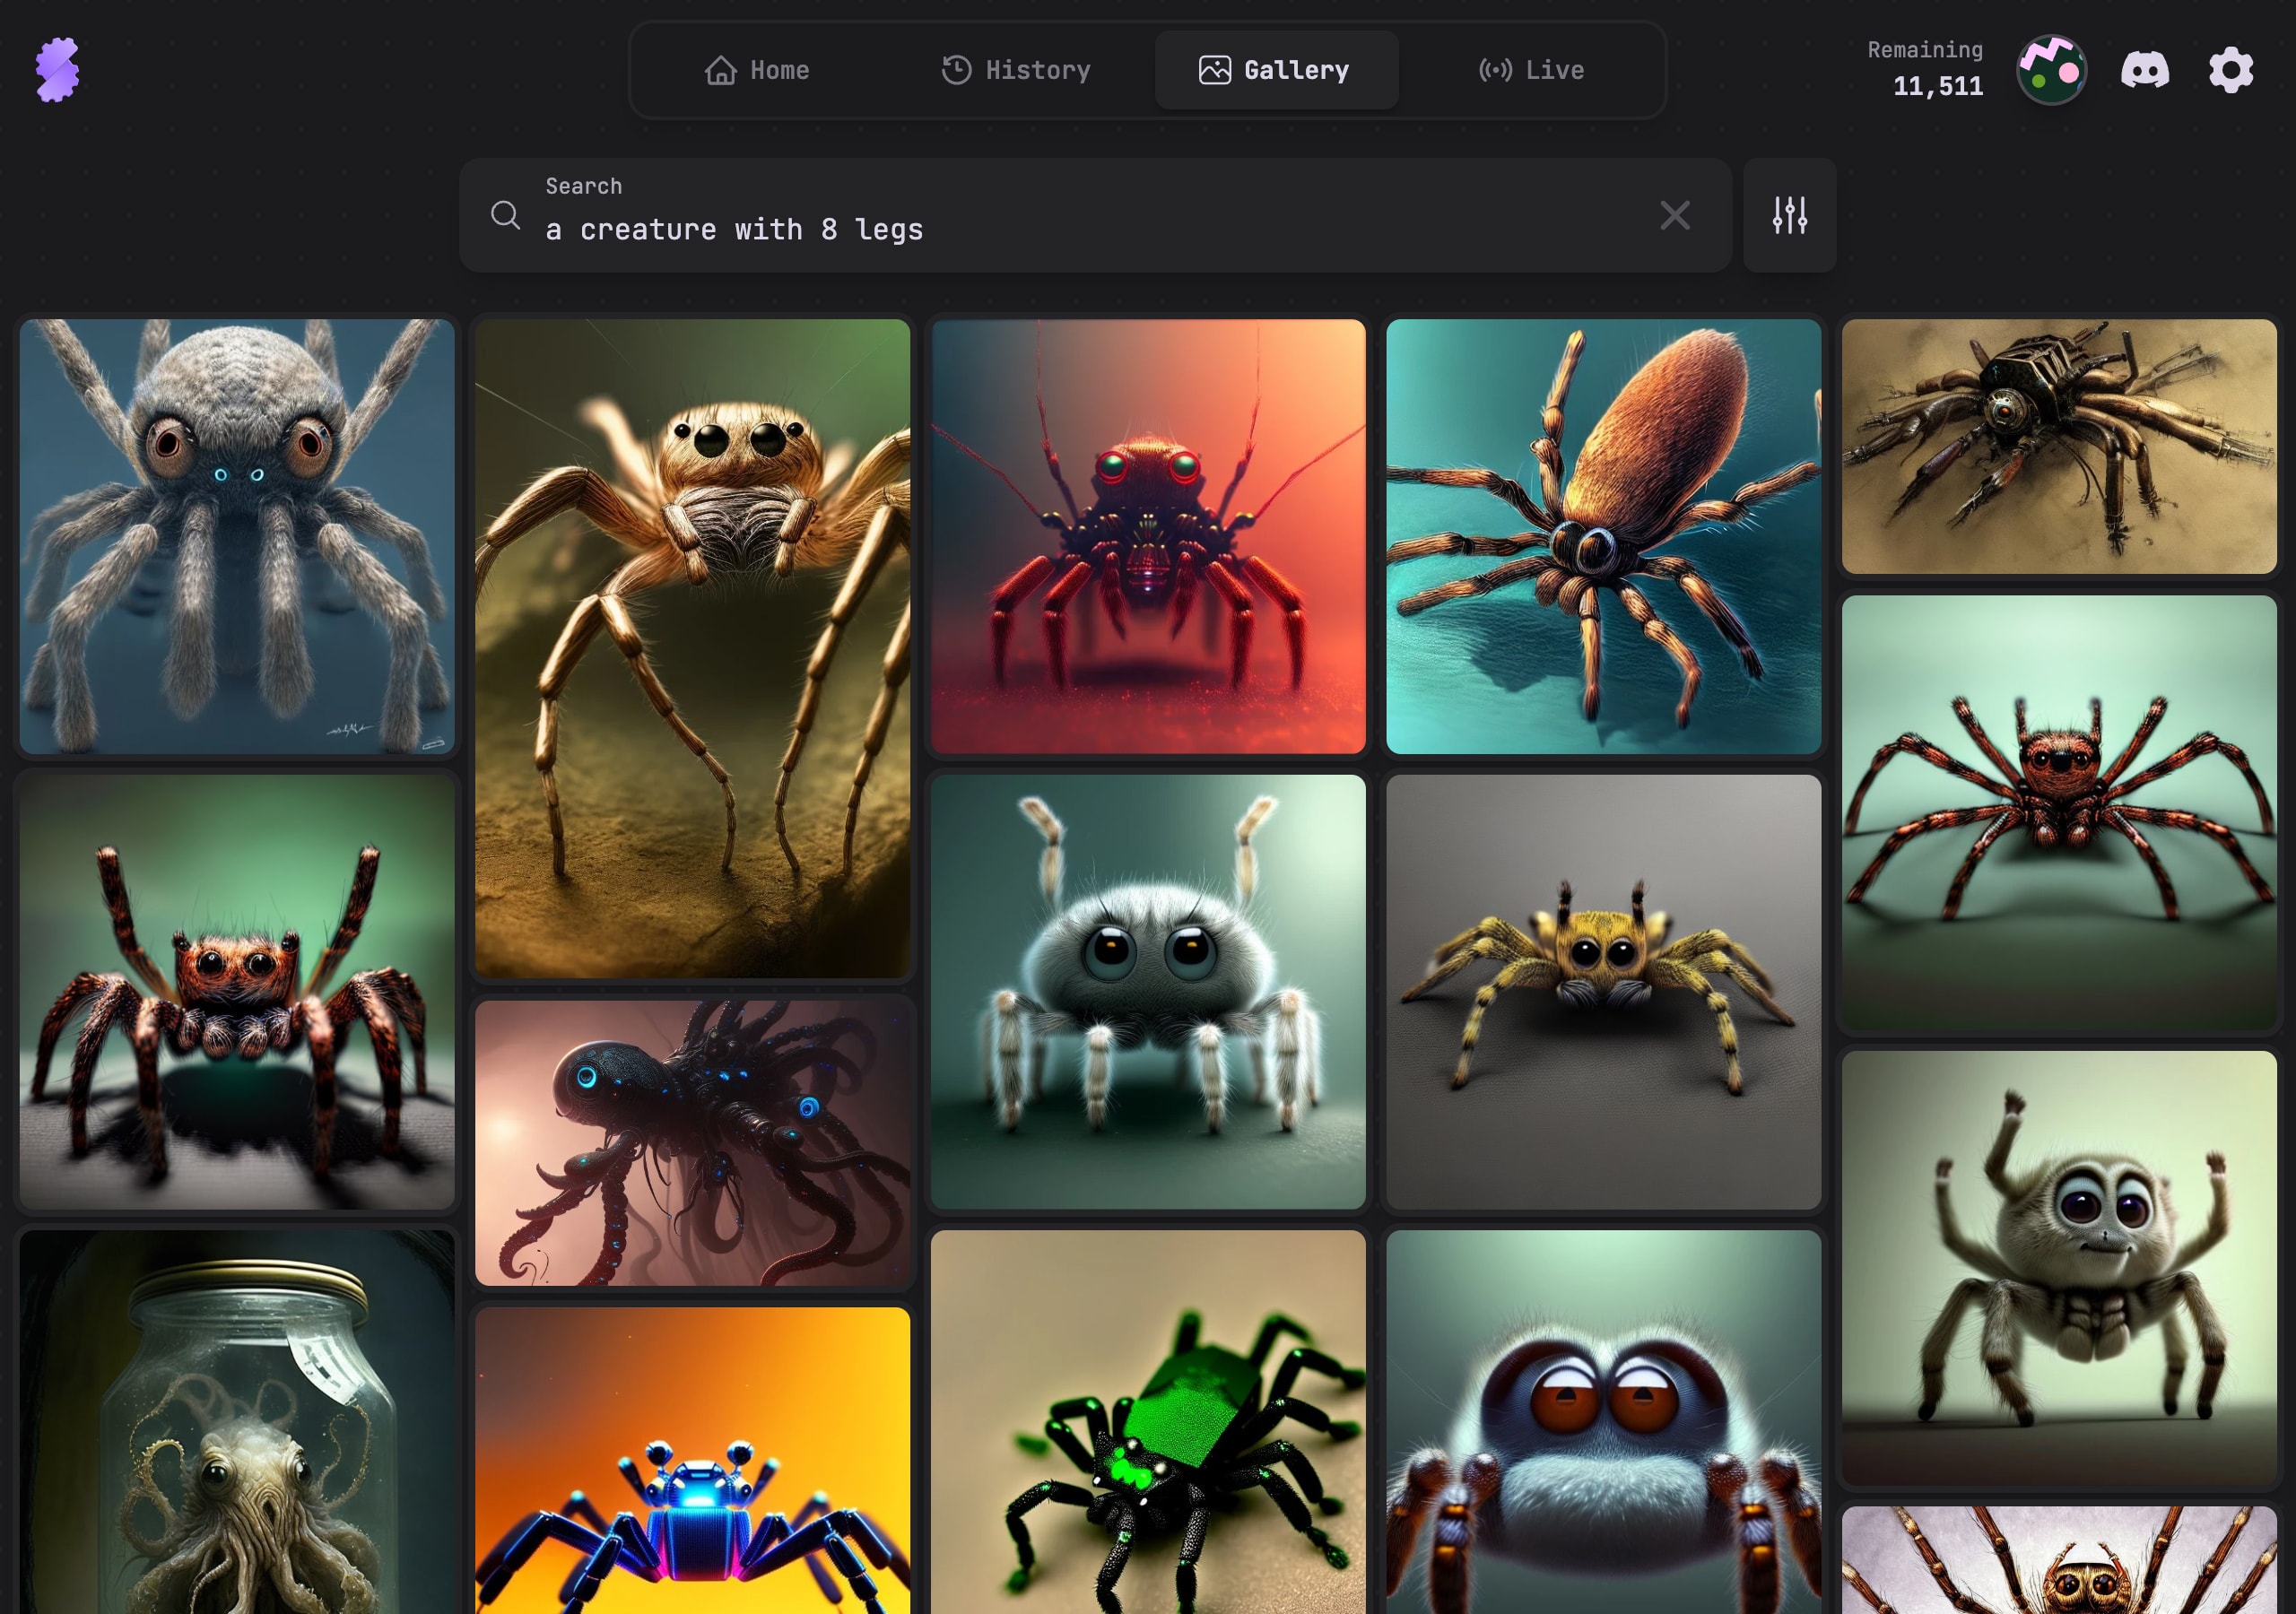Open search filter sliders icon
The width and height of the screenshot is (2296, 1614).
click(x=1789, y=215)
